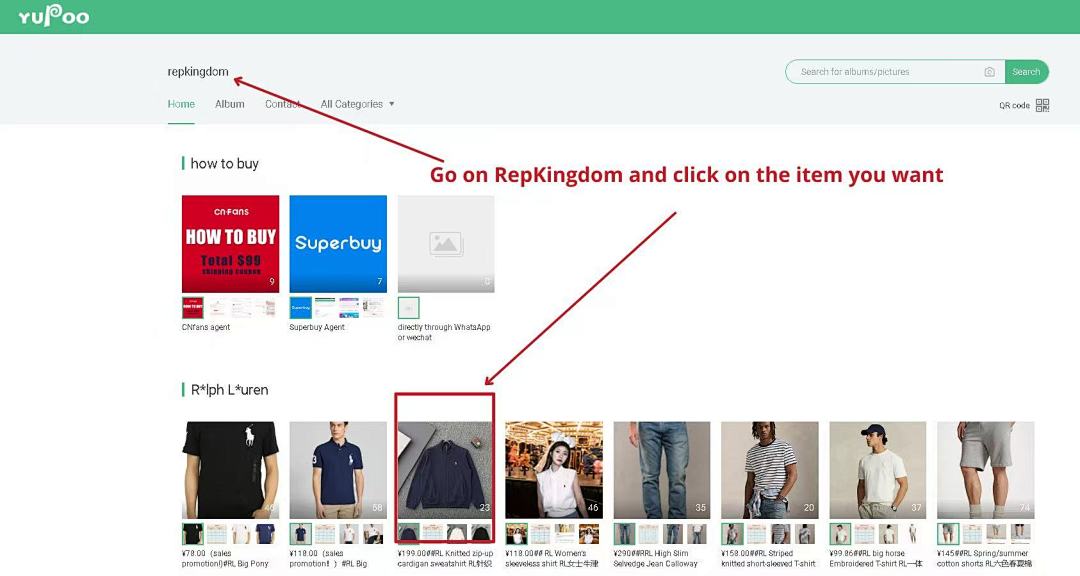Viewport: 1080px width, 576px height.
Task: Select first mini thumbnail under grey shorts
Action: (948, 534)
